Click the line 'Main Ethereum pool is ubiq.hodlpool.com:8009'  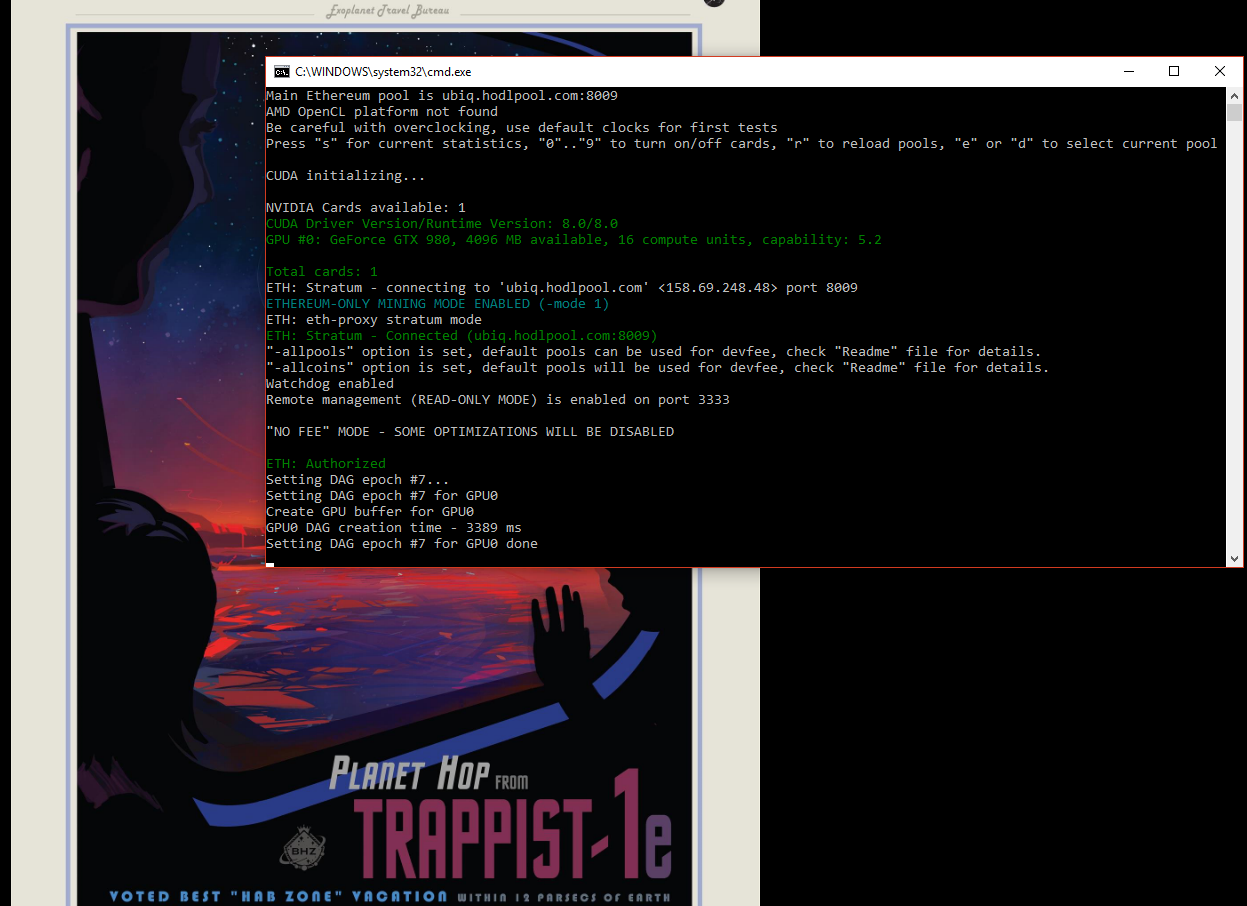point(441,96)
